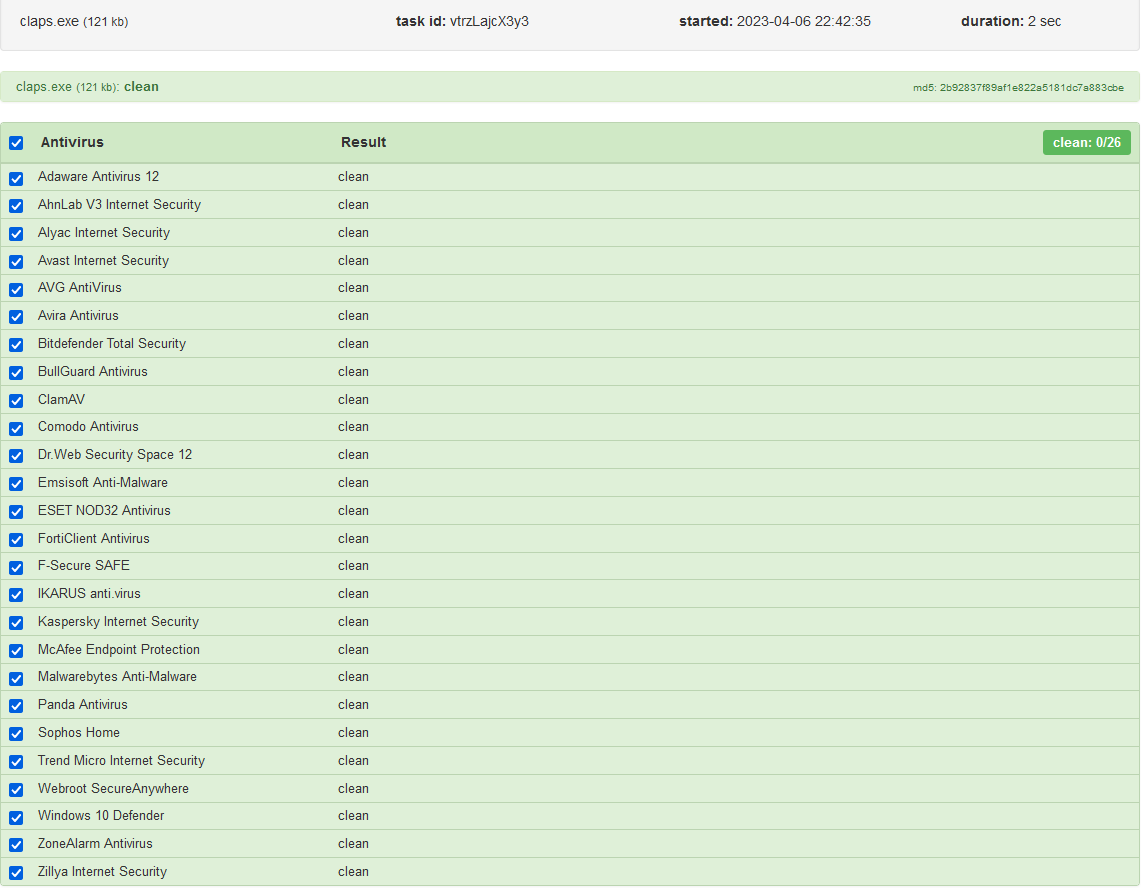Click the 'Panda Antivirus' name
This screenshot has width=1143, height=888.
click(82, 704)
